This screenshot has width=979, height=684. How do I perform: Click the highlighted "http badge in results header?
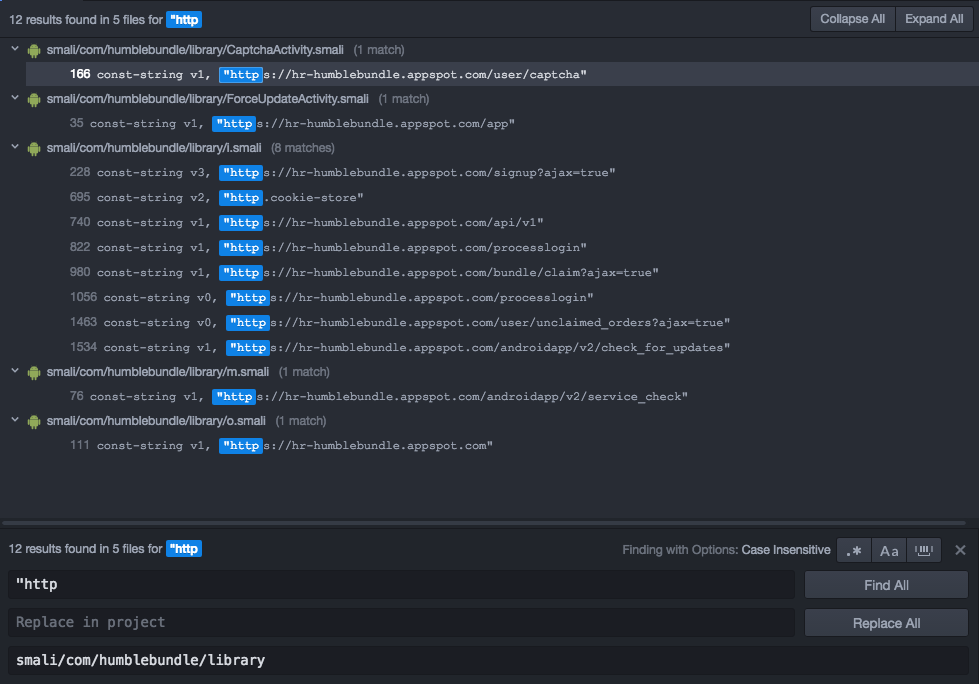[x=183, y=19]
